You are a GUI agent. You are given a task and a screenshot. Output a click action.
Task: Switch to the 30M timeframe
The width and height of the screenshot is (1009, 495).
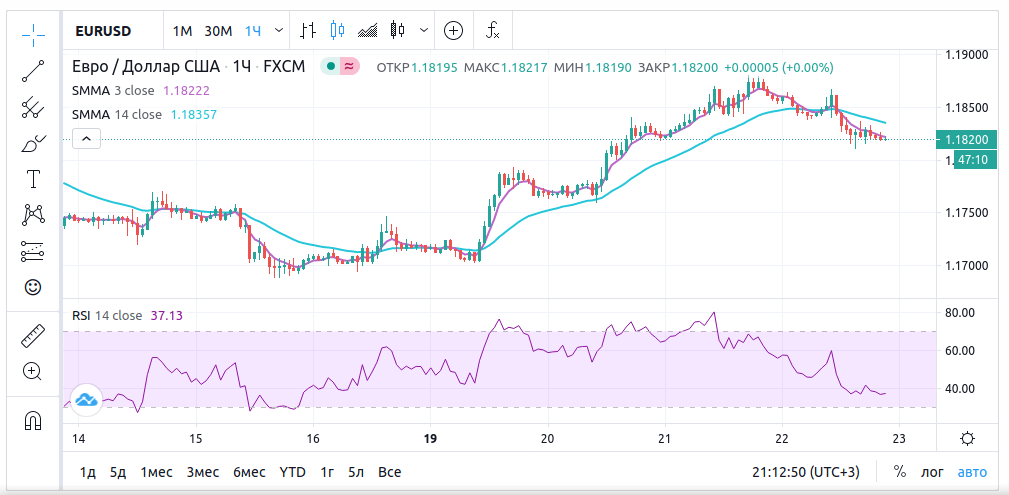tap(218, 31)
